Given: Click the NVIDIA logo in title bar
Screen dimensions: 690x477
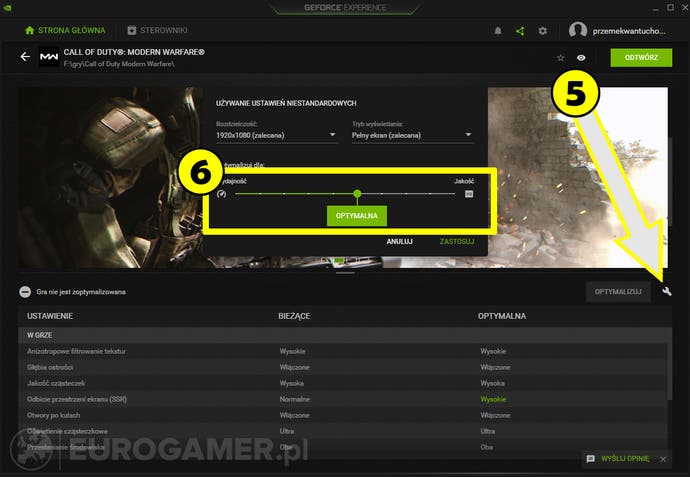Looking at the screenshot, I should [7, 7].
